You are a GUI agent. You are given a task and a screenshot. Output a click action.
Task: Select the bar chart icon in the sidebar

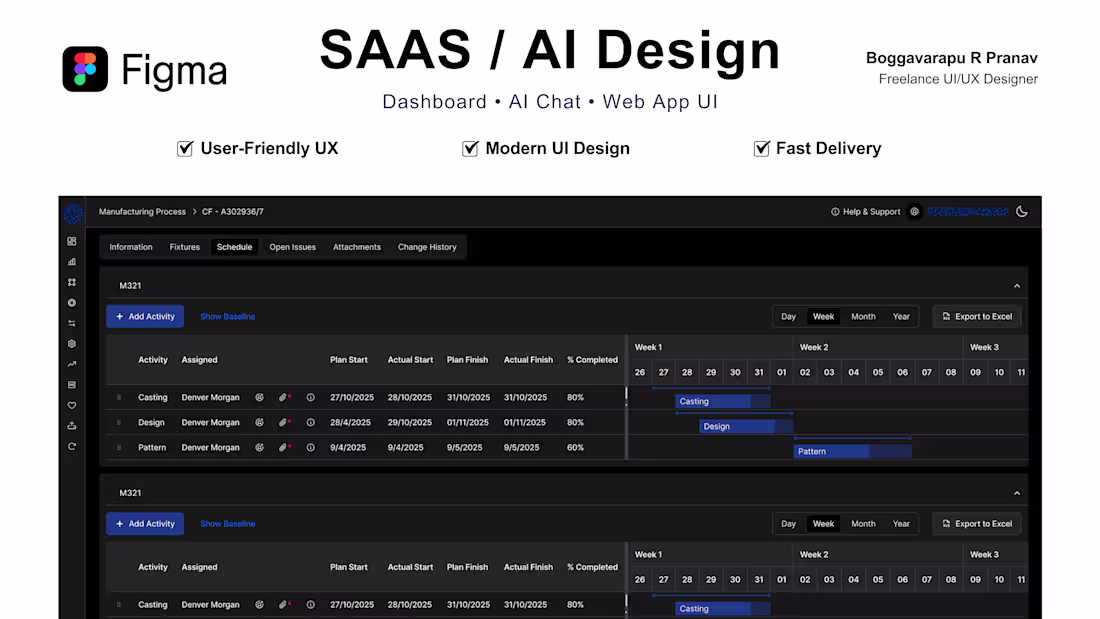coord(71,262)
